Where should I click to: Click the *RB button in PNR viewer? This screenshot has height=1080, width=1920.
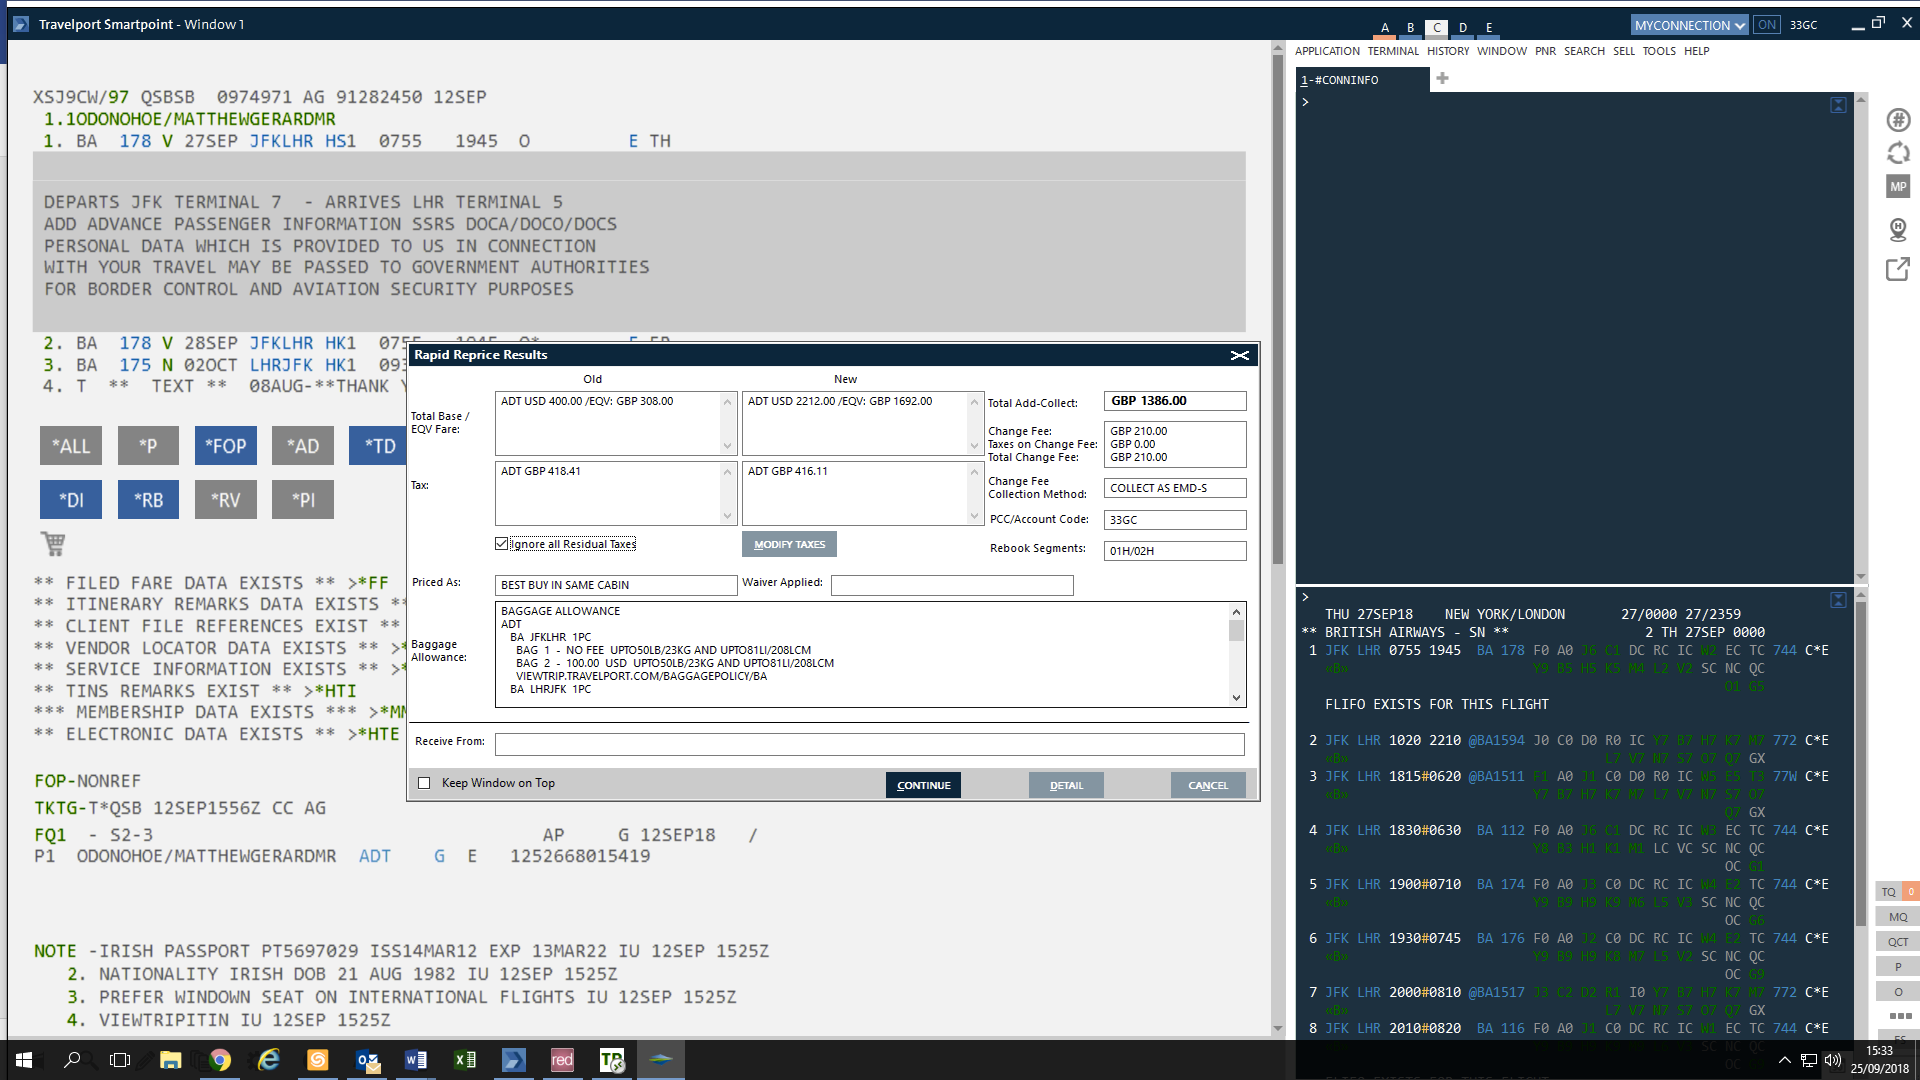[148, 500]
